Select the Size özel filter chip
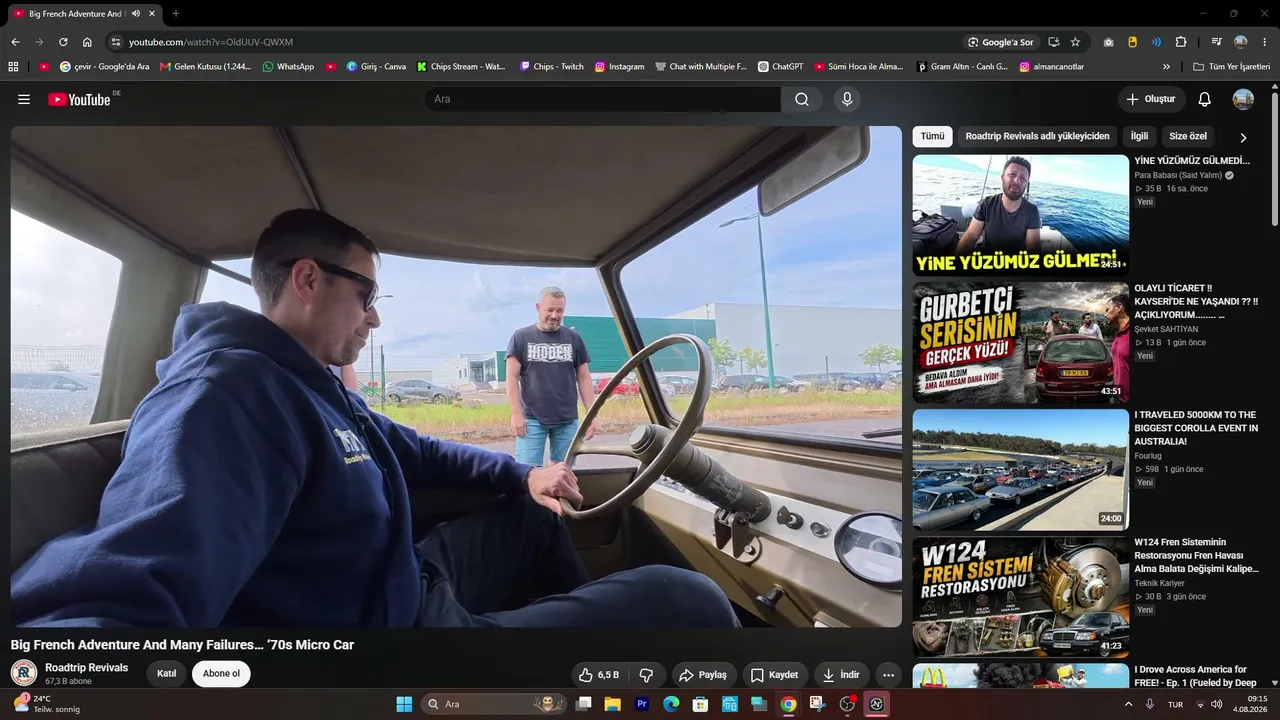 (x=1188, y=136)
